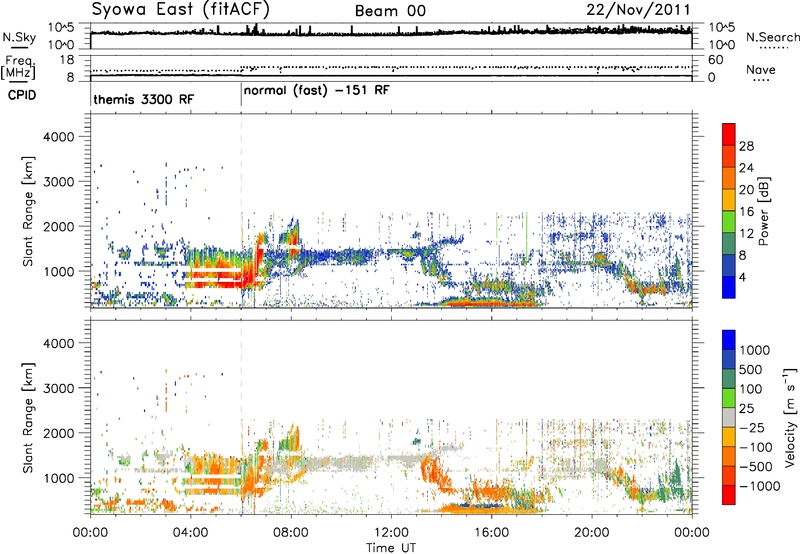Screen dimensions: 800x554
Task: Click the 'N.Search' legend label
Action: pos(772,37)
